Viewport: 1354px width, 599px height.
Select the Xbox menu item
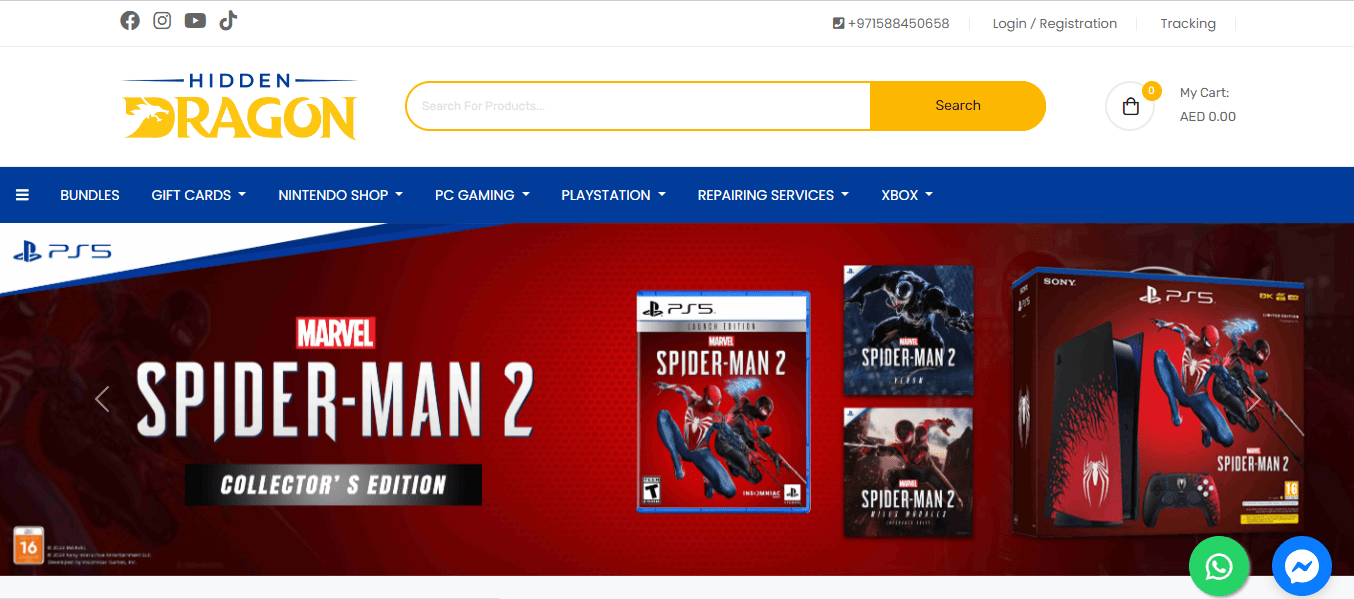[906, 195]
